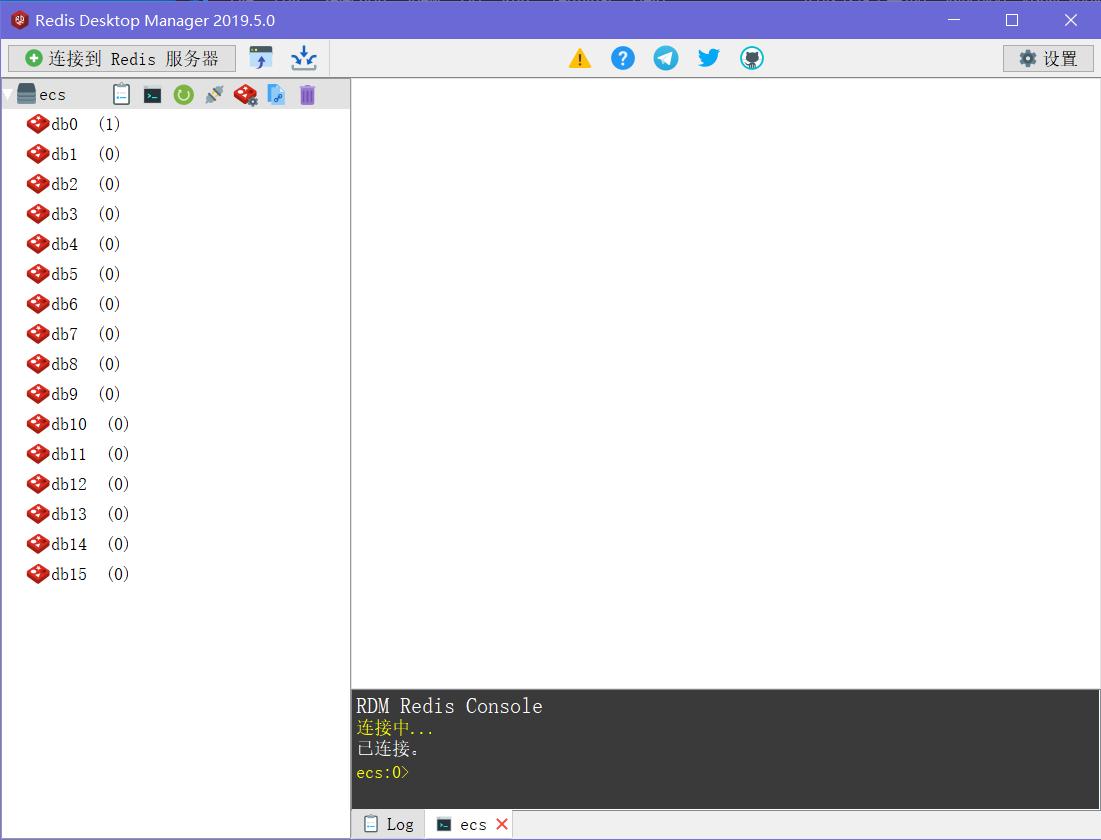The width and height of the screenshot is (1101, 840).
Task: Open the blue help question mark icon
Action: (623, 58)
